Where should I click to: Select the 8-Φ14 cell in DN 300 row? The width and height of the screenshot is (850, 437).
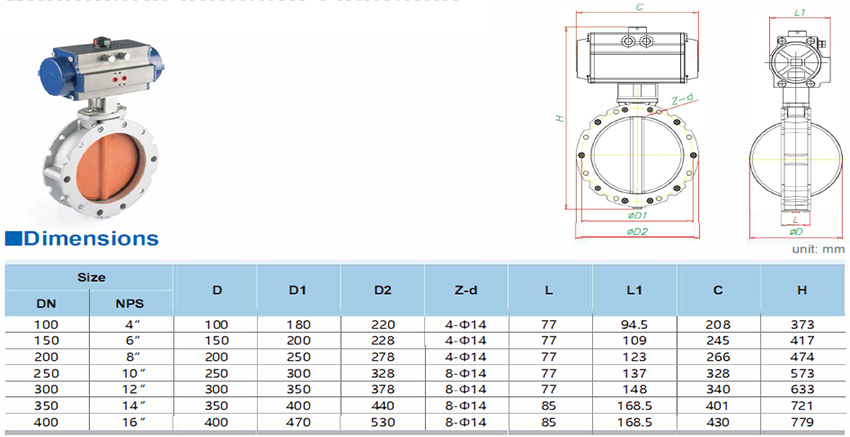(x=466, y=390)
